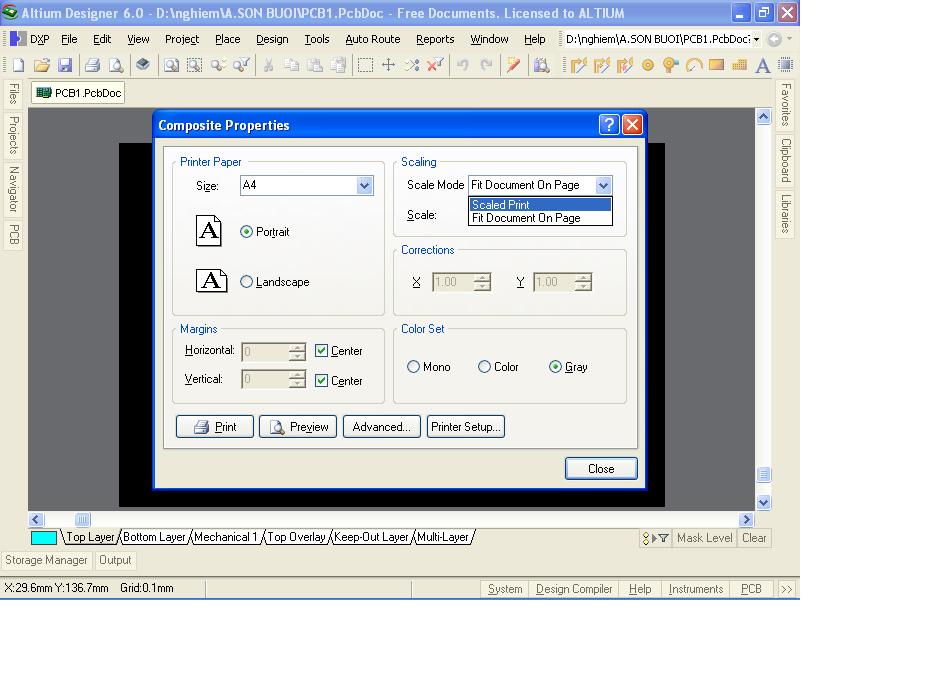The width and height of the screenshot is (950, 690).
Task: Expand status bar panels chevron
Action: (x=786, y=589)
